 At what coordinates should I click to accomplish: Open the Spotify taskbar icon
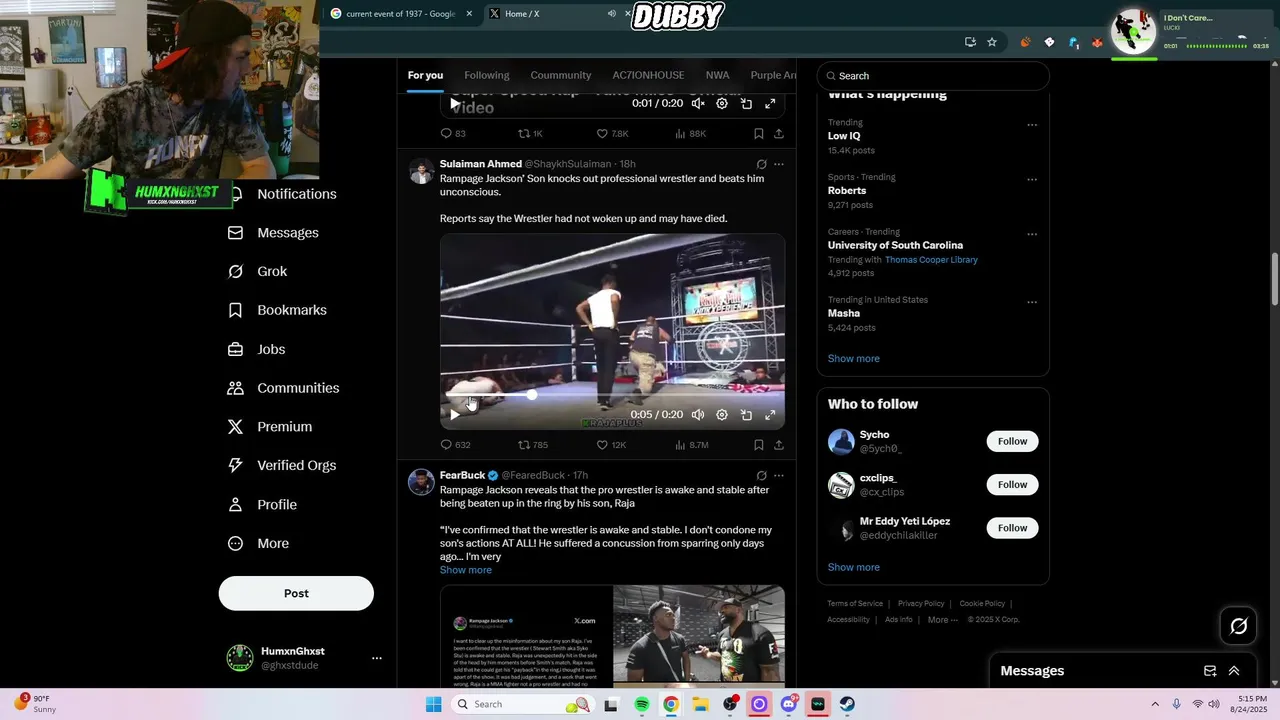642,704
